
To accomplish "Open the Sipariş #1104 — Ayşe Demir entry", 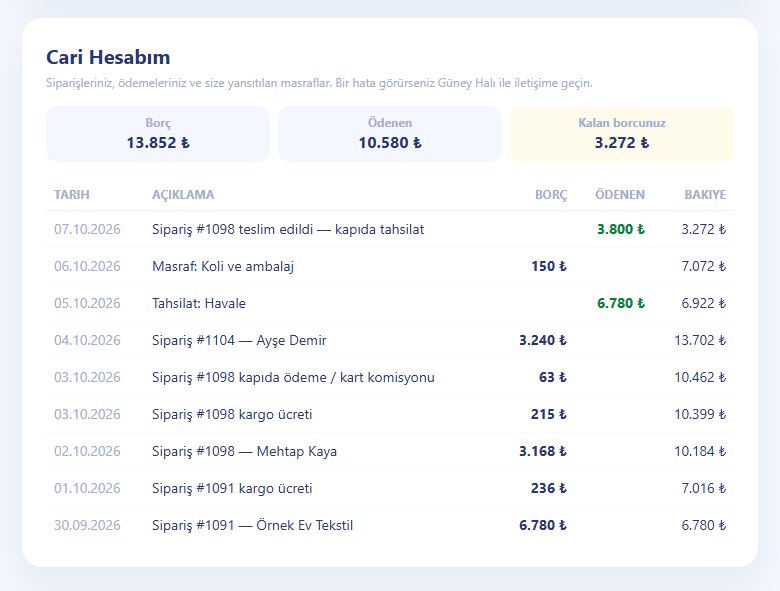I will coord(390,340).
